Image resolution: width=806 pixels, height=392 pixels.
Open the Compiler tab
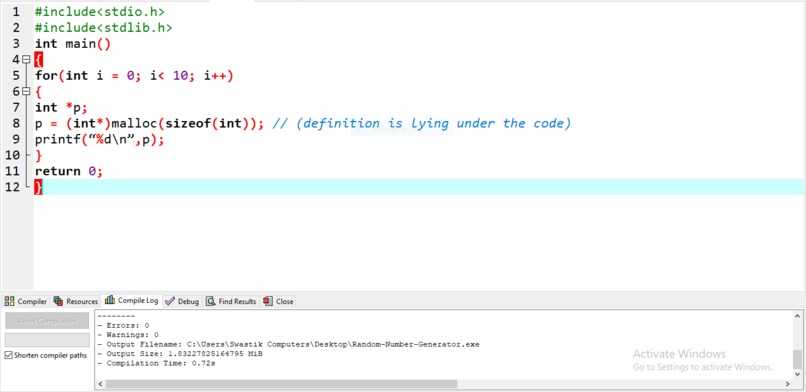pyautogui.click(x=26, y=302)
